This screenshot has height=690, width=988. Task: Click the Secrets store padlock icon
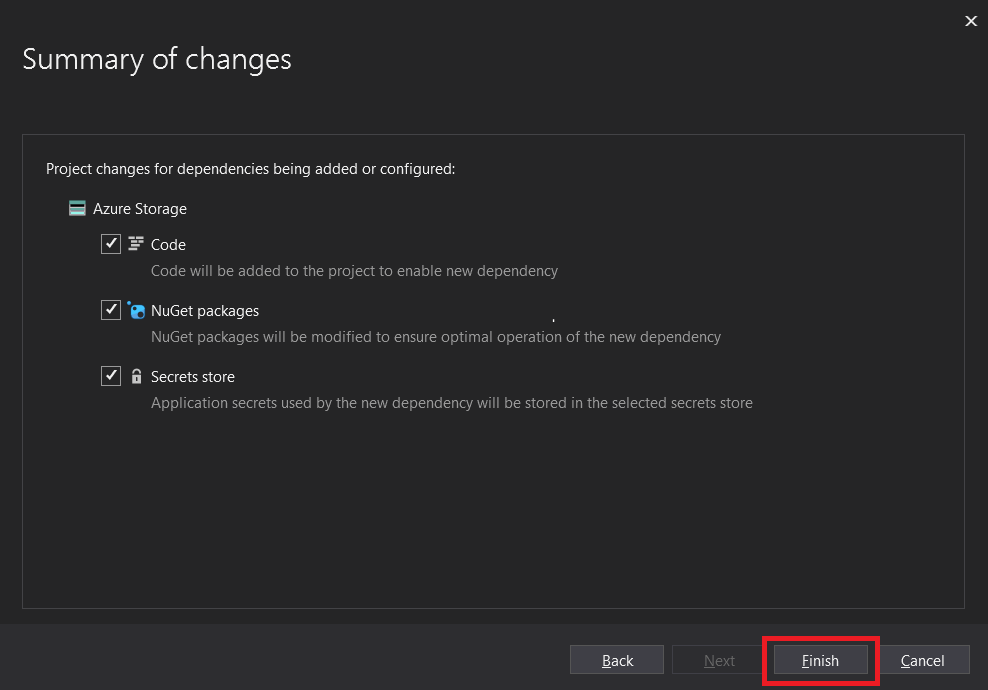click(137, 377)
